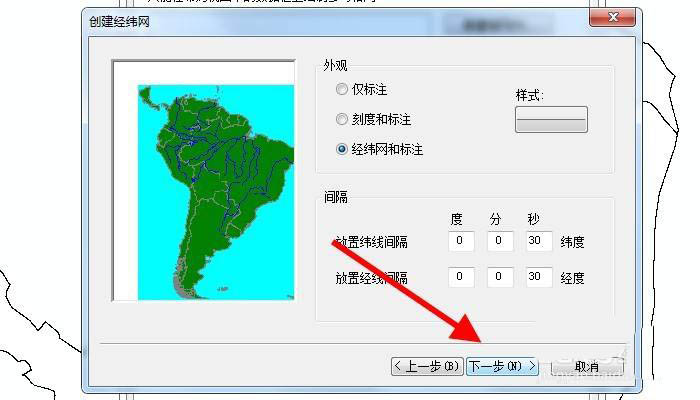The width and height of the screenshot is (700, 400).
Task: Click the latitude minutes field
Action: 500,241
